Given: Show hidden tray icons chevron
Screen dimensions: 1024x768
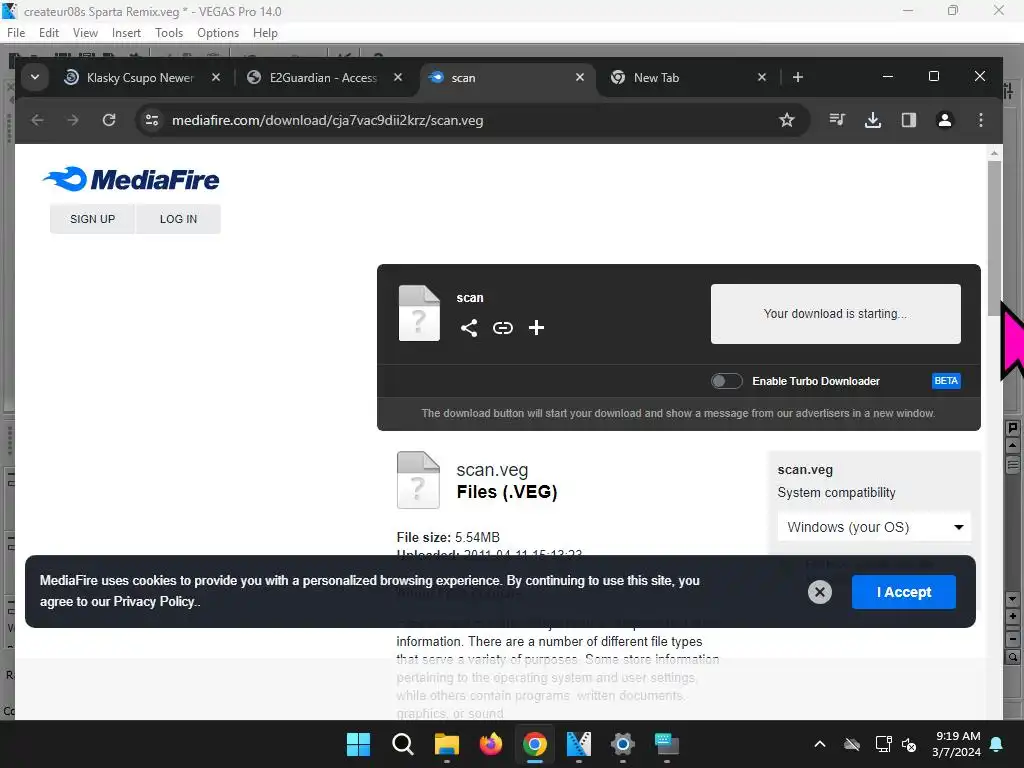Looking at the screenshot, I should point(820,744).
